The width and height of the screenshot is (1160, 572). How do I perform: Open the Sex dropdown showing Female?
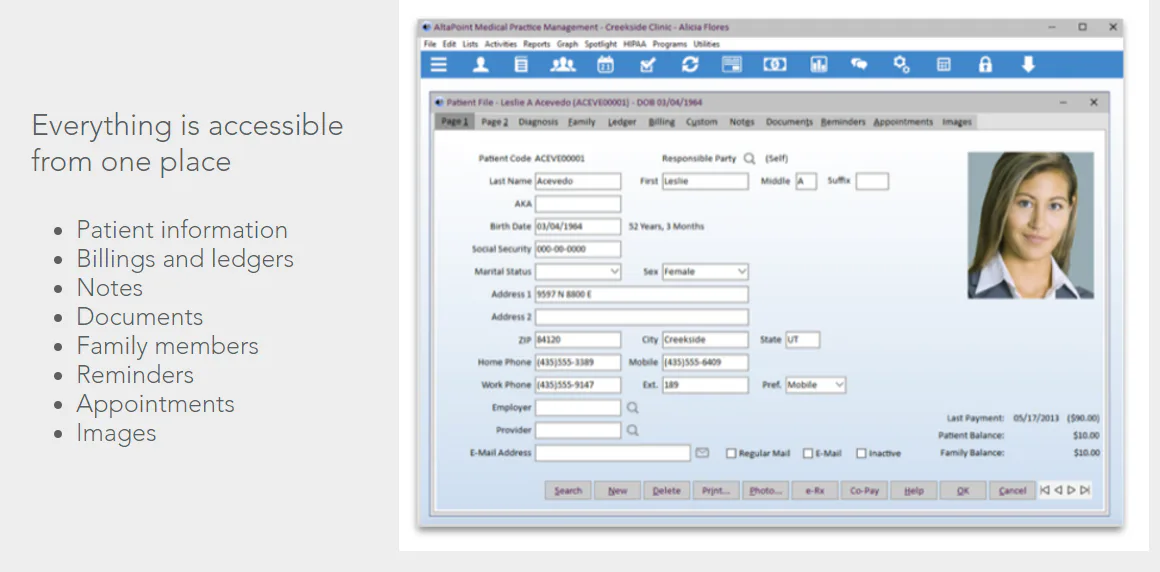pyautogui.click(x=705, y=272)
